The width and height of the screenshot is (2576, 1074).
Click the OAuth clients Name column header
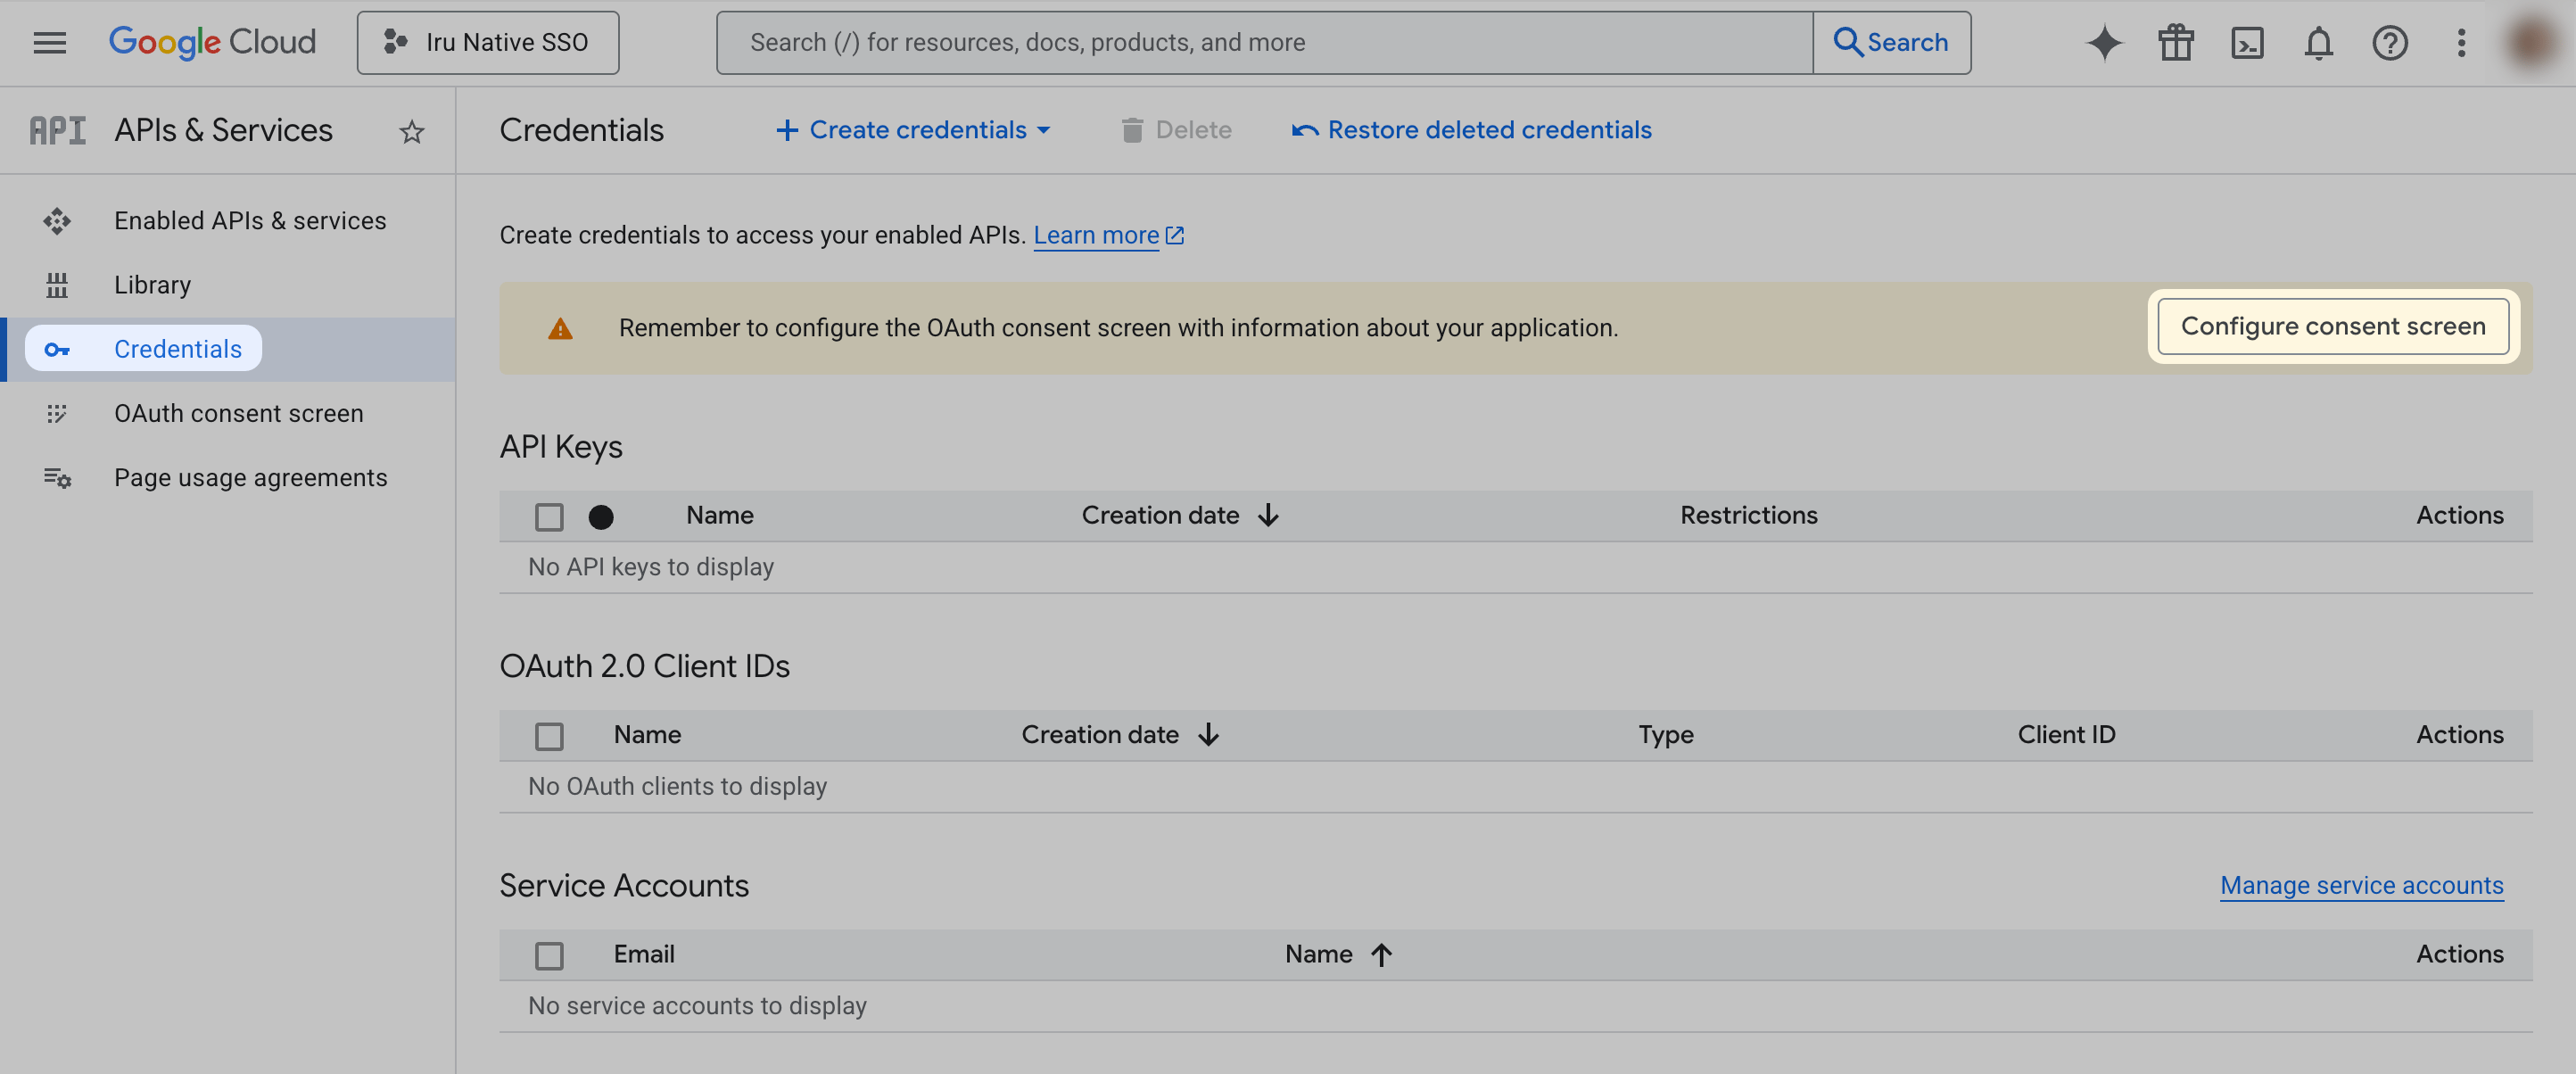pos(647,735)
